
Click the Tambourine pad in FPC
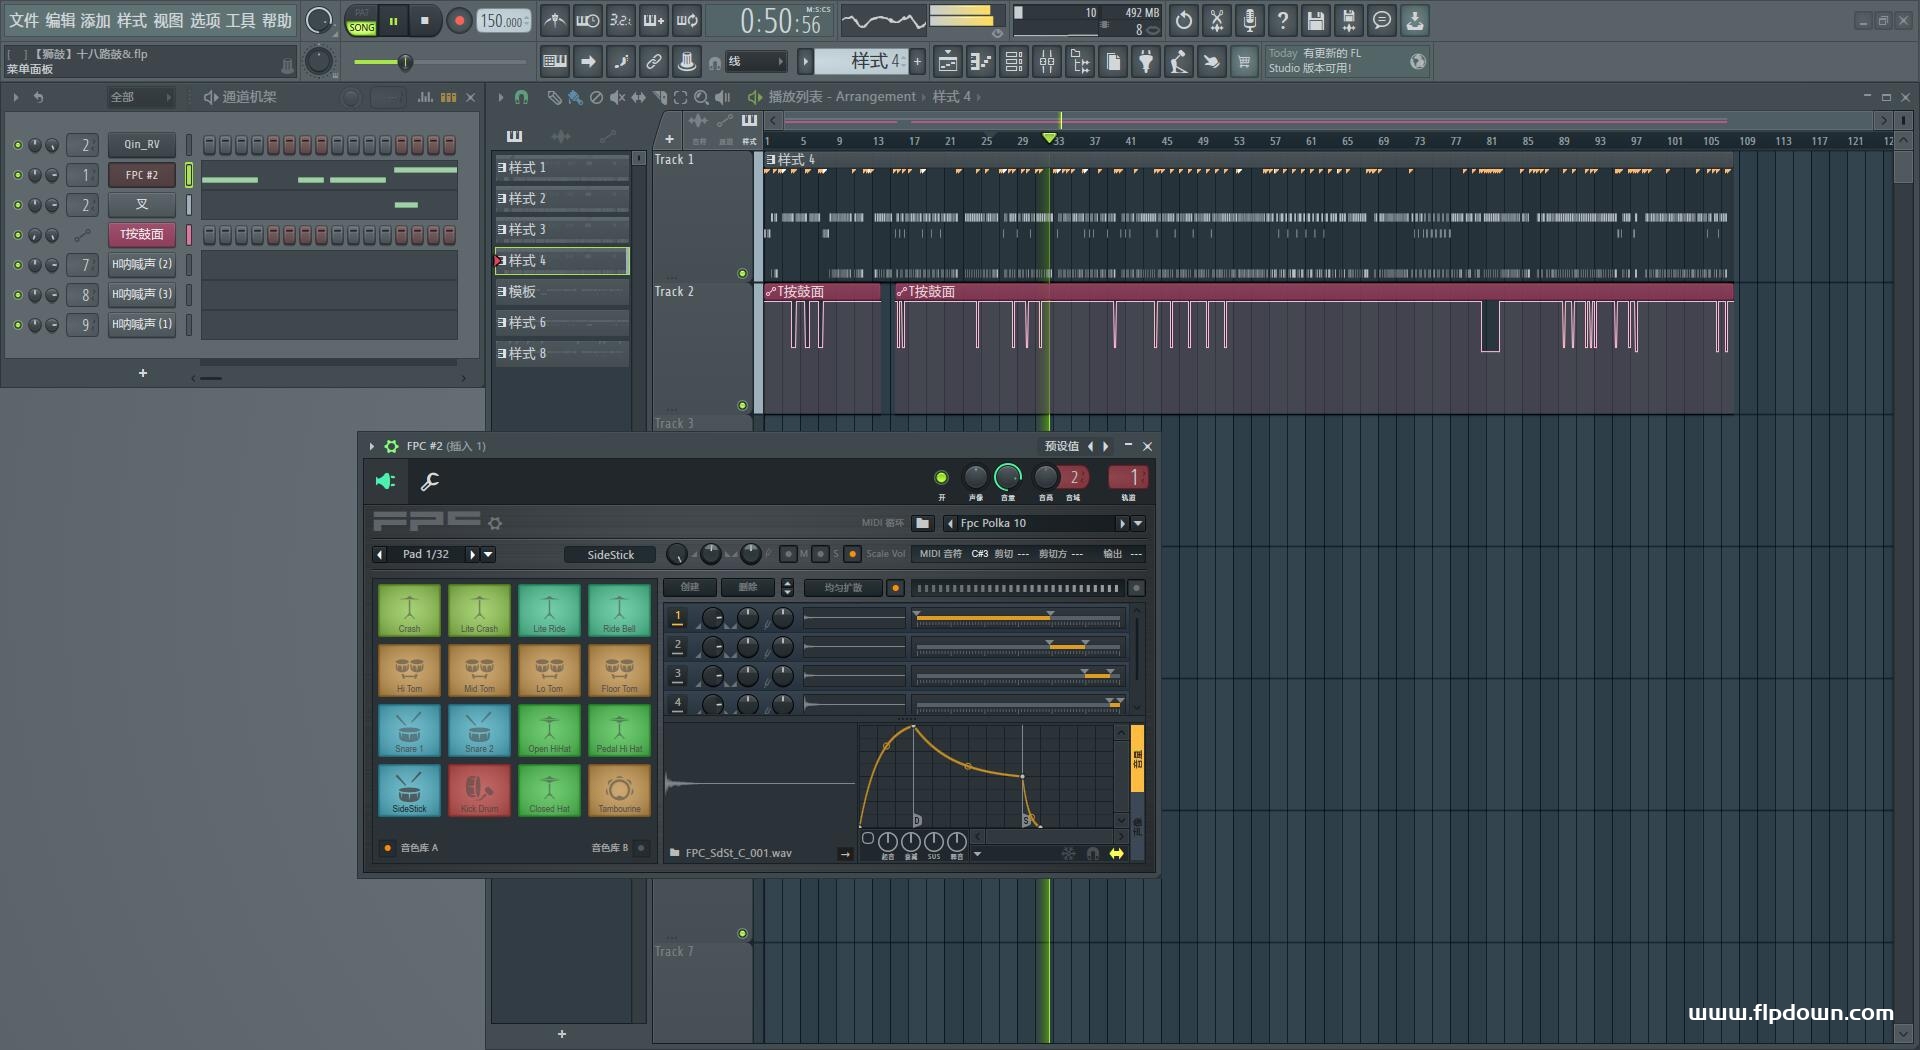619,790
